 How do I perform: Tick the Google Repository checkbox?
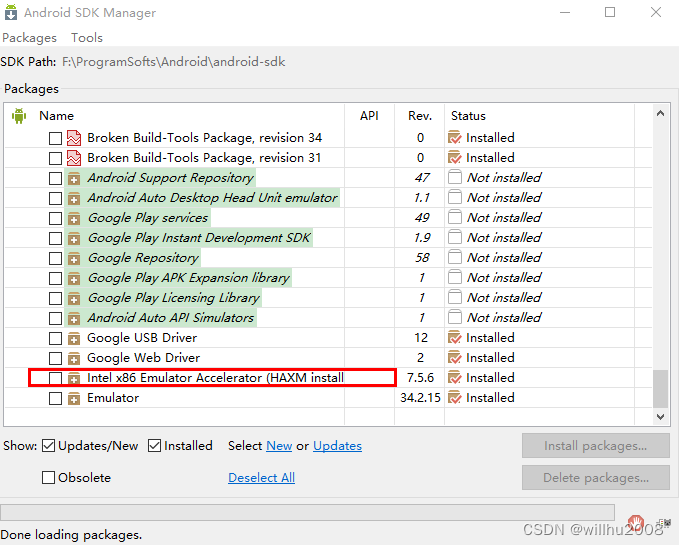tap(55, 258)
